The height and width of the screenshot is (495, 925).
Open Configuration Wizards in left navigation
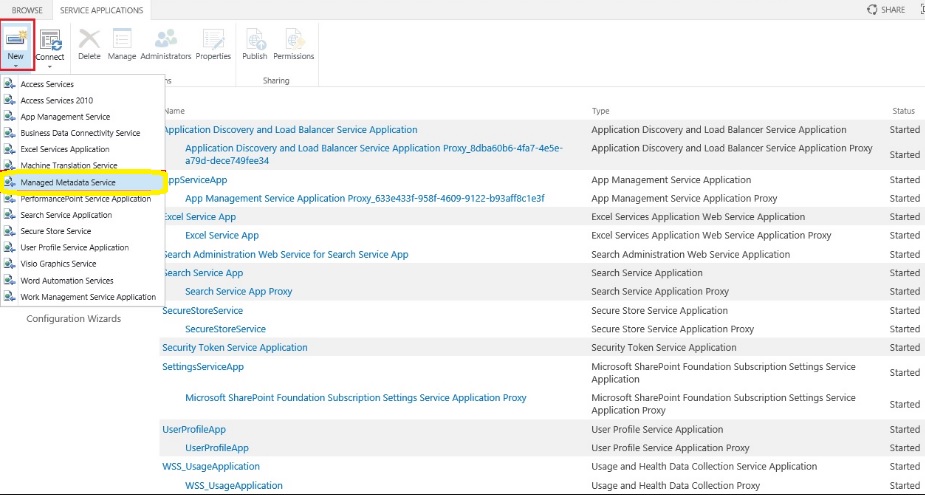(73, 319)
